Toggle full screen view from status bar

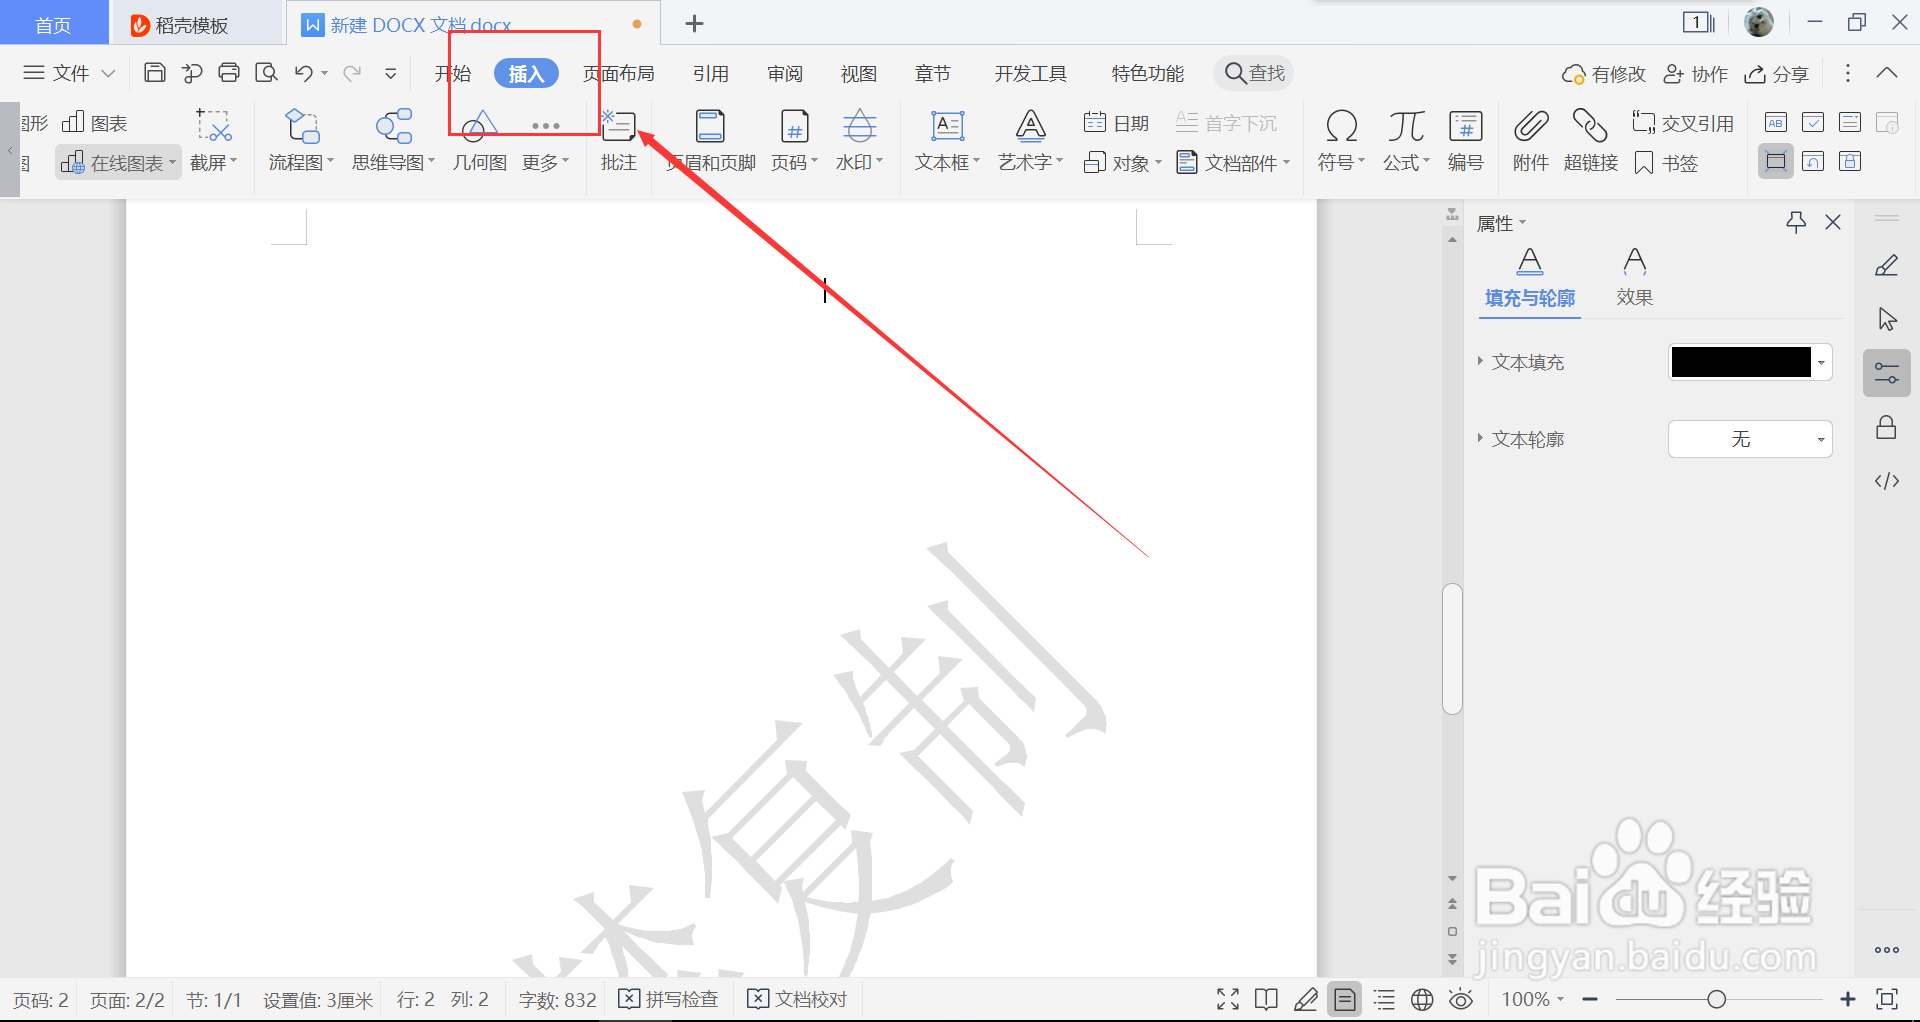[1227, 999]
